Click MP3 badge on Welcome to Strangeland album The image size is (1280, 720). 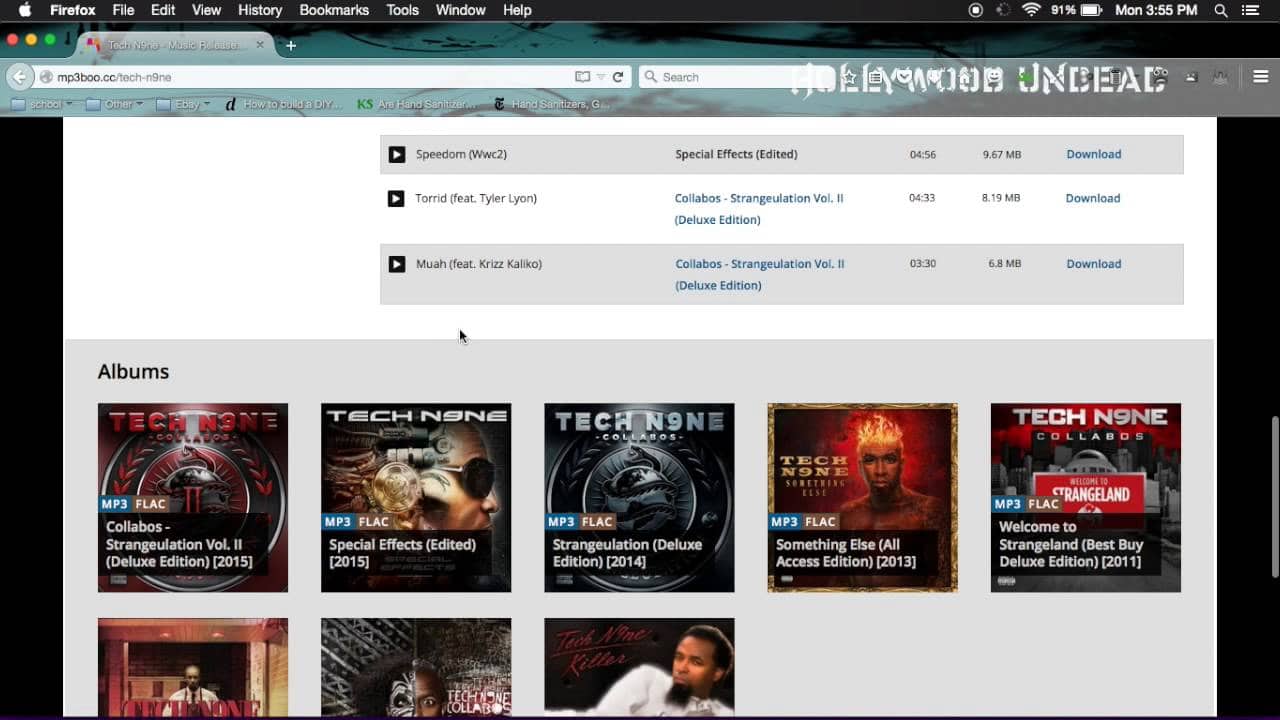pyautogui.click(x=1008, y=504)
